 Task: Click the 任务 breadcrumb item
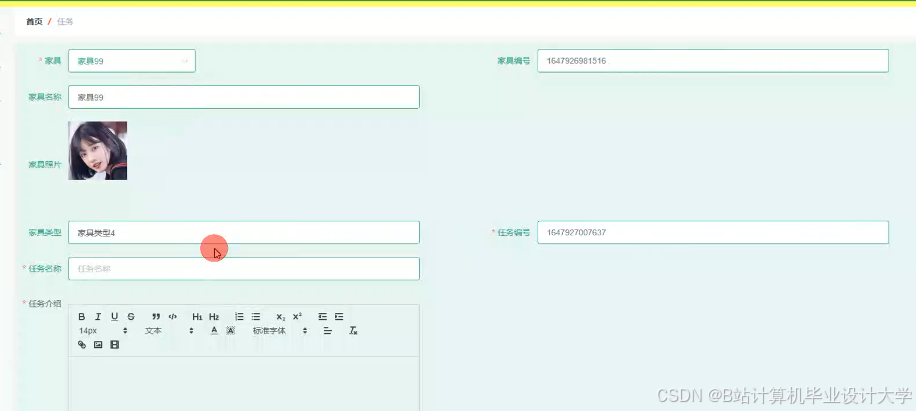[65, 22]
